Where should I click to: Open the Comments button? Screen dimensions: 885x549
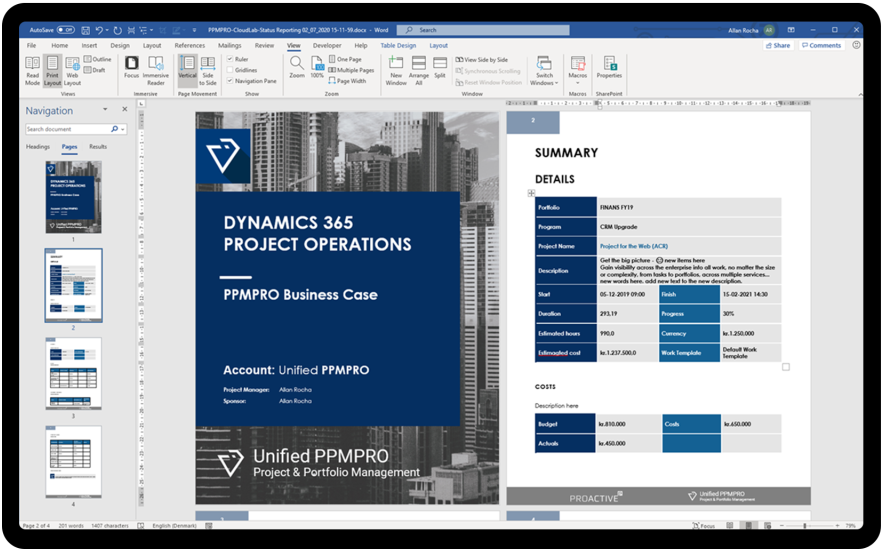pos(822,45)
